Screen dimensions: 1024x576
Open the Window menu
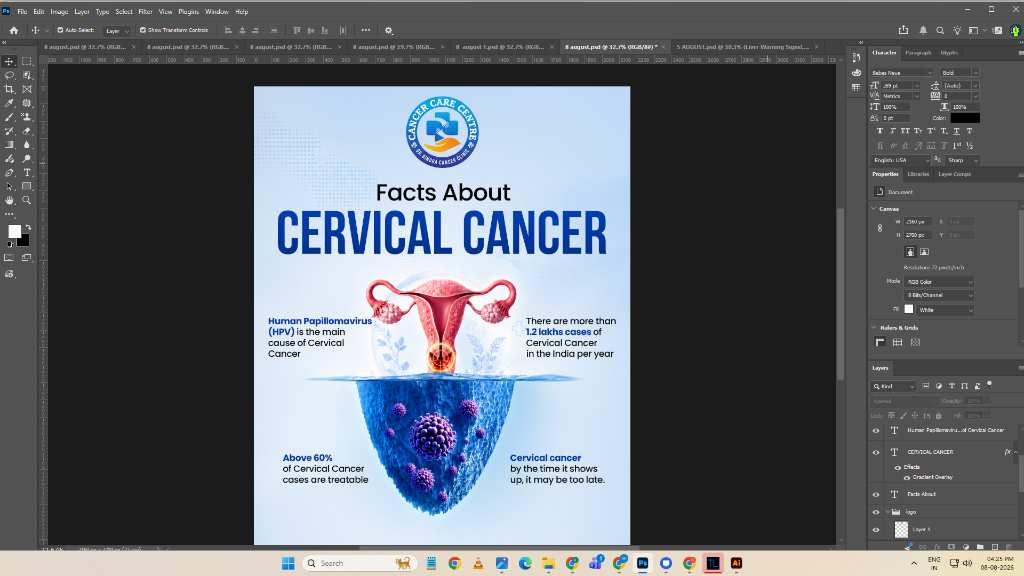click(x=217, y=12)
